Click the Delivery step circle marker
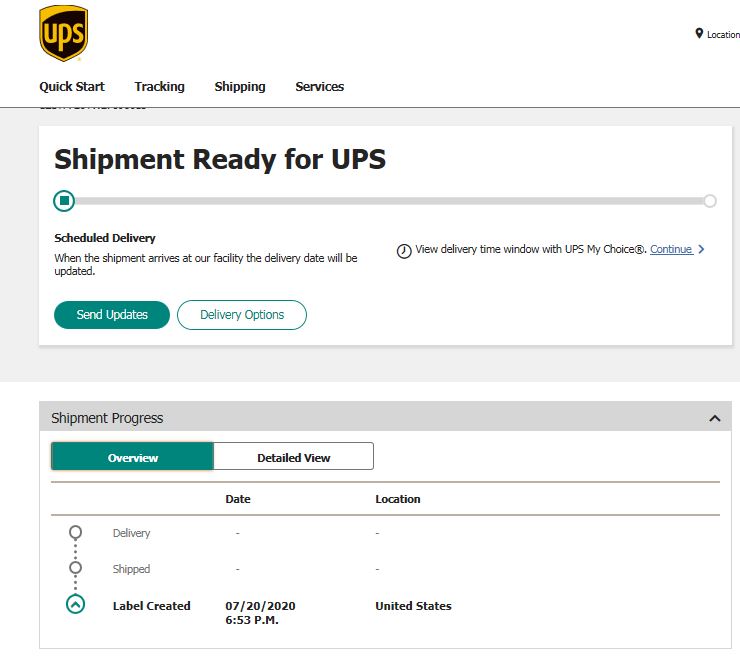 coord(75,532)
